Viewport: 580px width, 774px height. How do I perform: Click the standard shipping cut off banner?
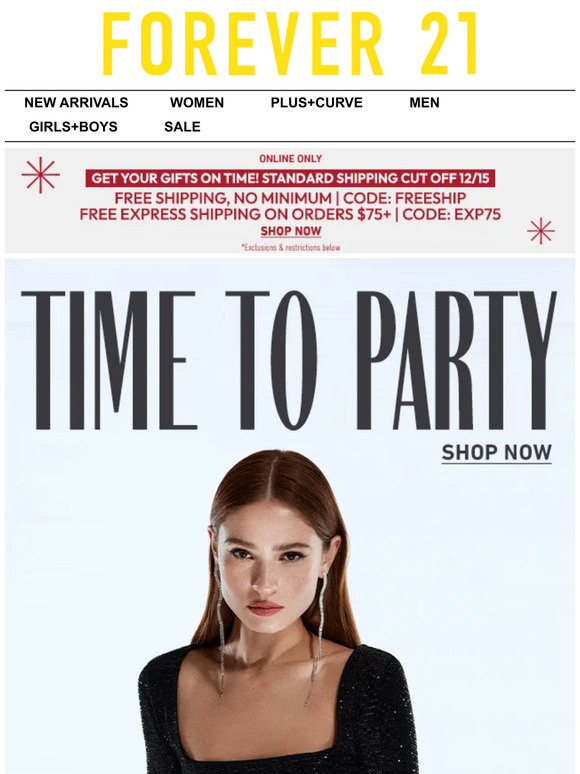(x=290, y=178)
